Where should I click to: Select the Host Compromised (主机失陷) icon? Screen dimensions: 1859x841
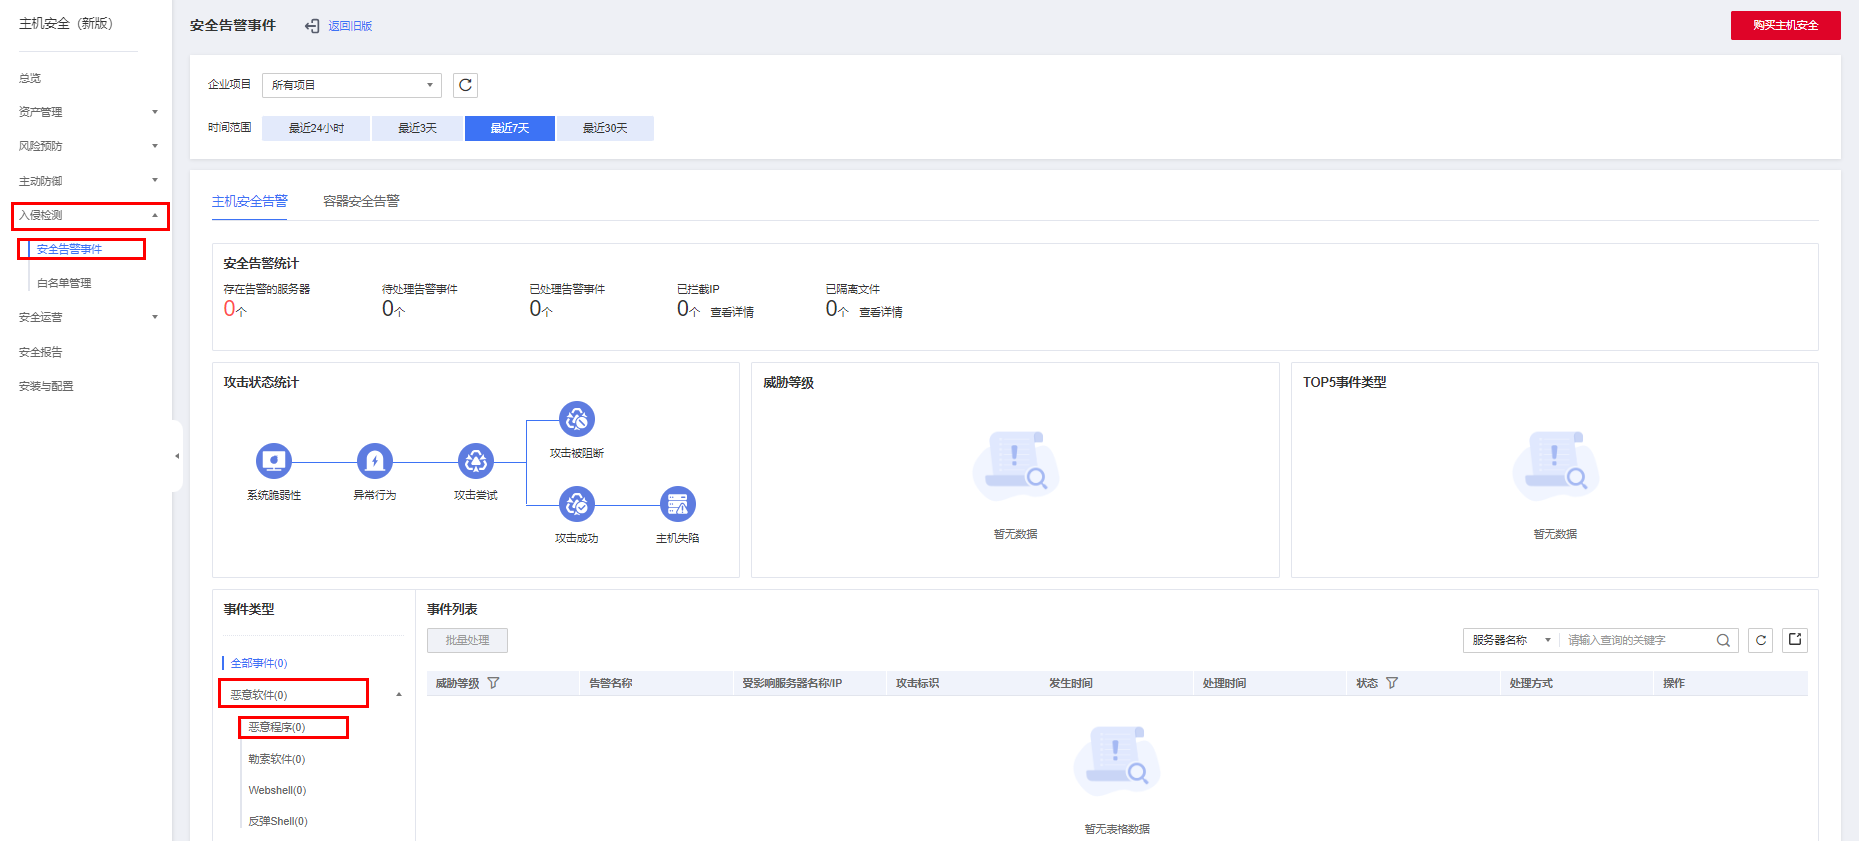tap(677, 504)
